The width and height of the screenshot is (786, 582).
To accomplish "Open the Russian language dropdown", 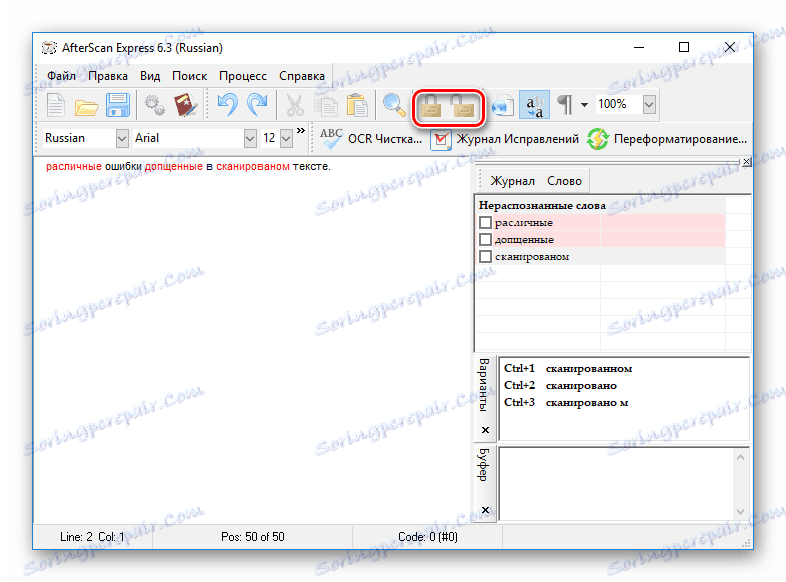I will click(122, 138).
